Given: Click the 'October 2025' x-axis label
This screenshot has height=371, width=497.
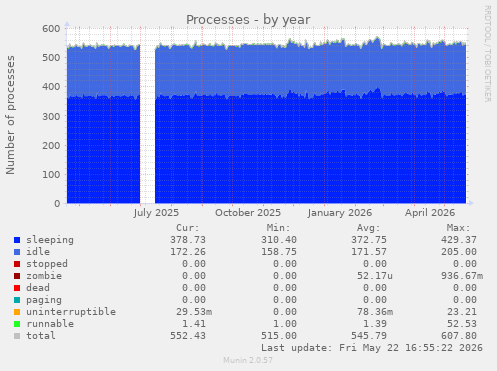Looking at the screenshot, I should coord(248,213).
